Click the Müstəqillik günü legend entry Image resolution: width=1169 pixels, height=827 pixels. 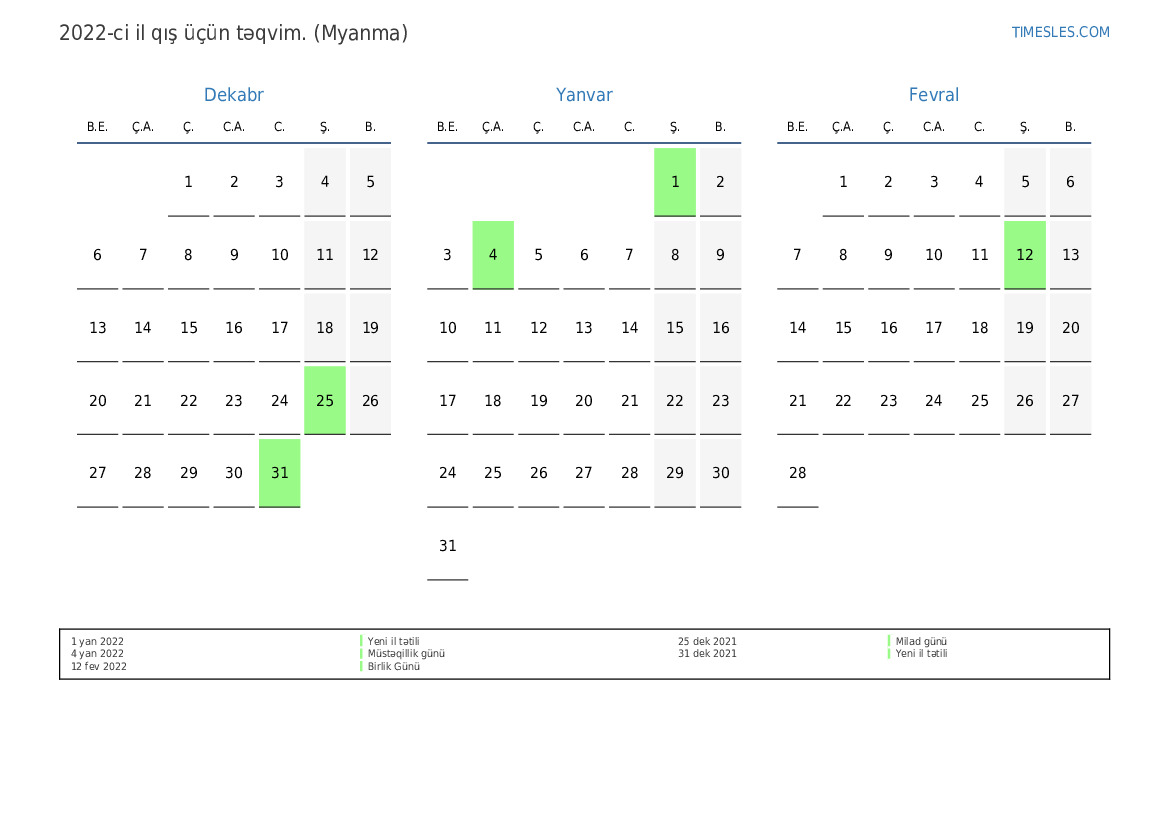tap(406, 654)
